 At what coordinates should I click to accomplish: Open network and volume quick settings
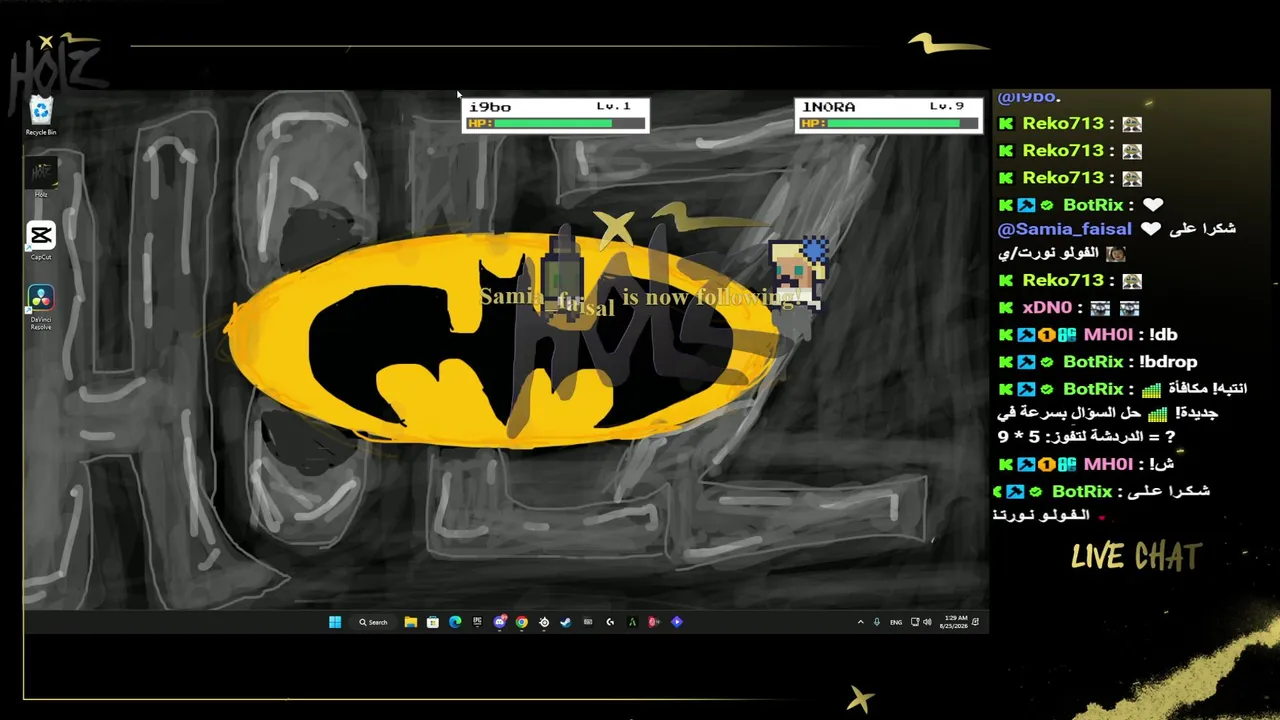click(x=921, y=622)
